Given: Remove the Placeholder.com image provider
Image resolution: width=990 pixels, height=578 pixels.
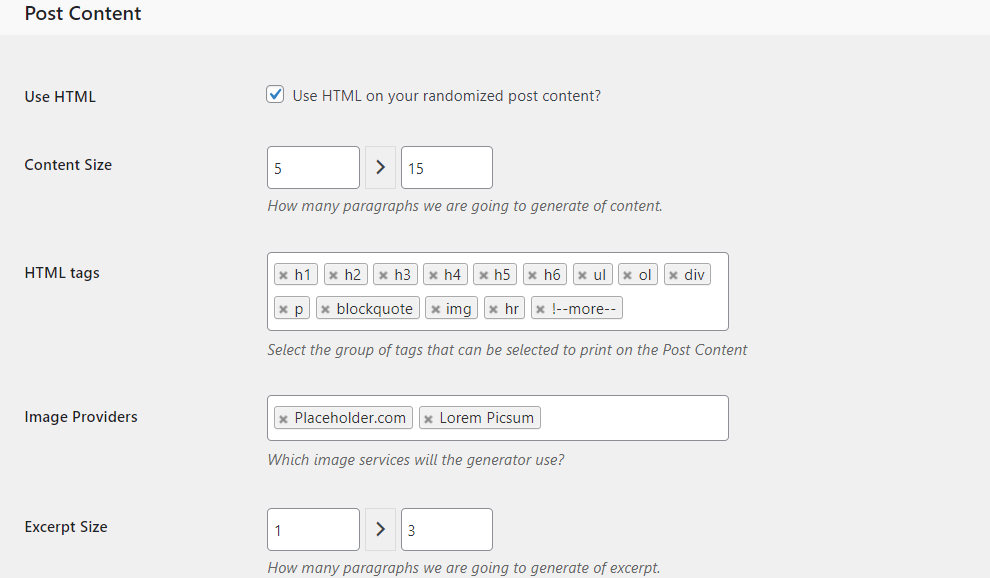Looking at the screenshot, I should tap(282, 418).
